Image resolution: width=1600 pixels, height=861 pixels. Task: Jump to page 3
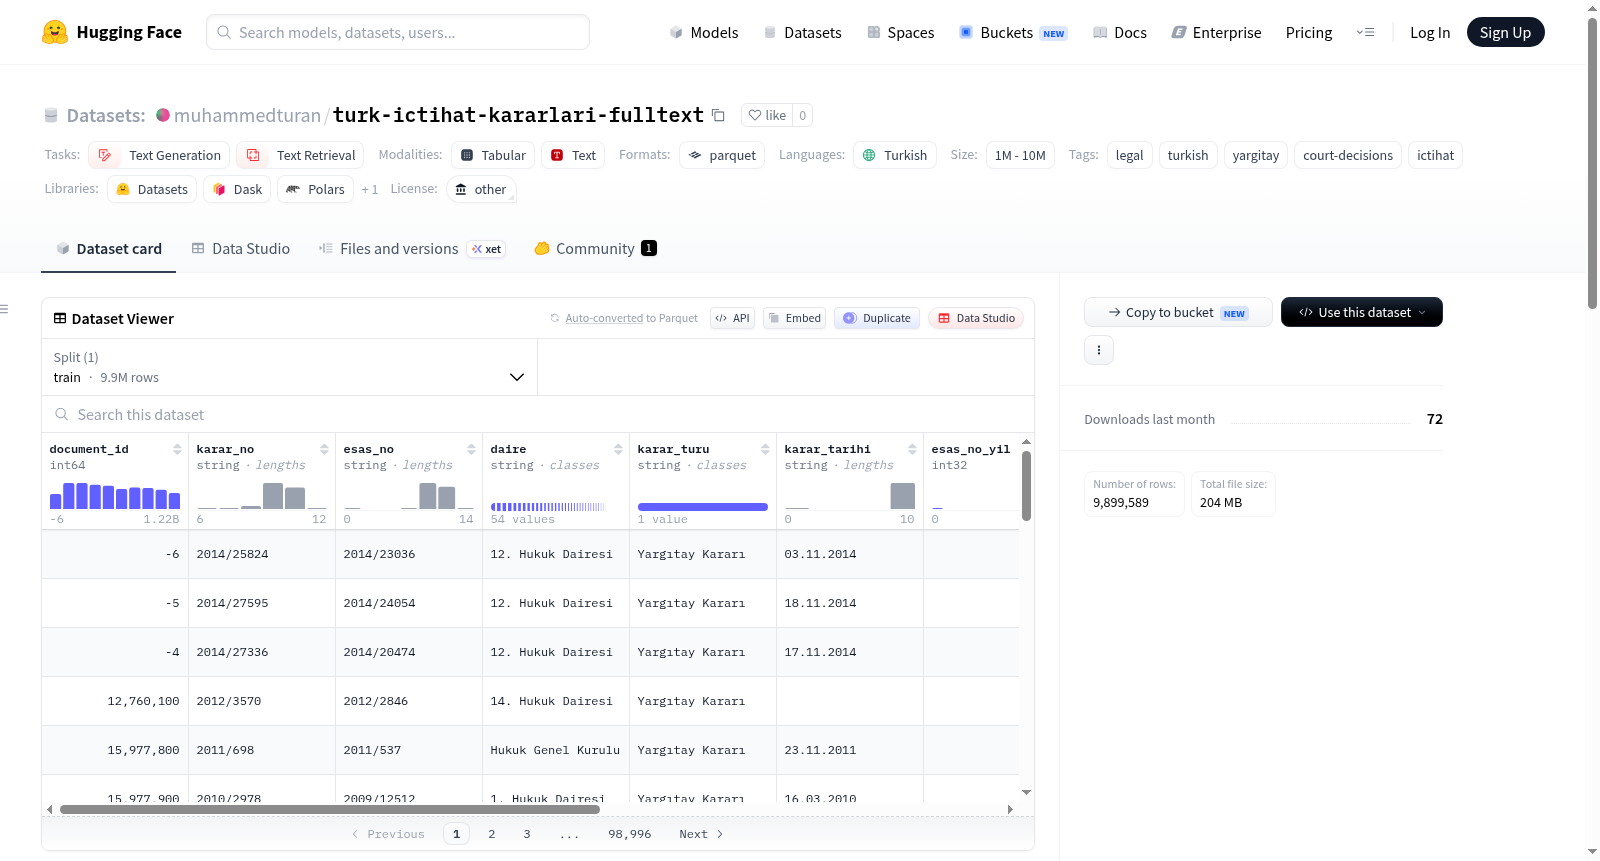[527, 834]
